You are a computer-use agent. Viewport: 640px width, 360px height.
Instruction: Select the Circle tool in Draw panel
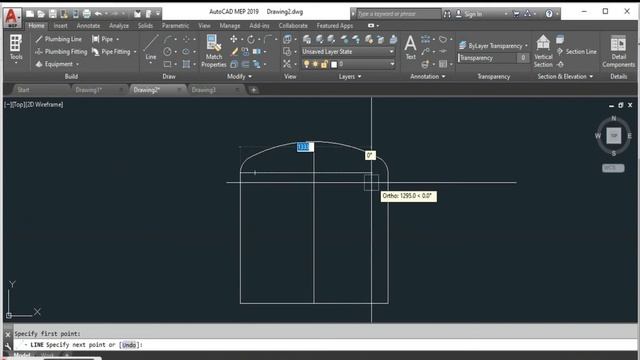167,52
